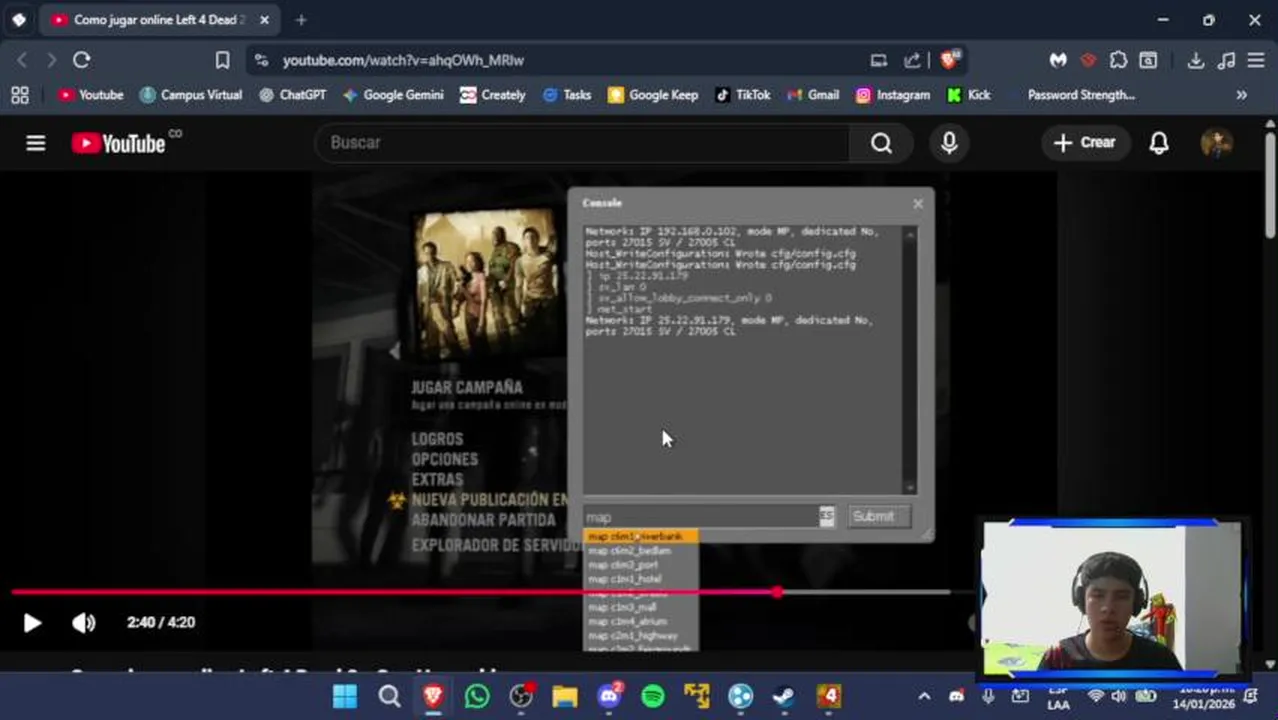Open the Brave Shields lion icon
Screen dimensions: 1278x720
pyautogui.click(x=949, y=60)
